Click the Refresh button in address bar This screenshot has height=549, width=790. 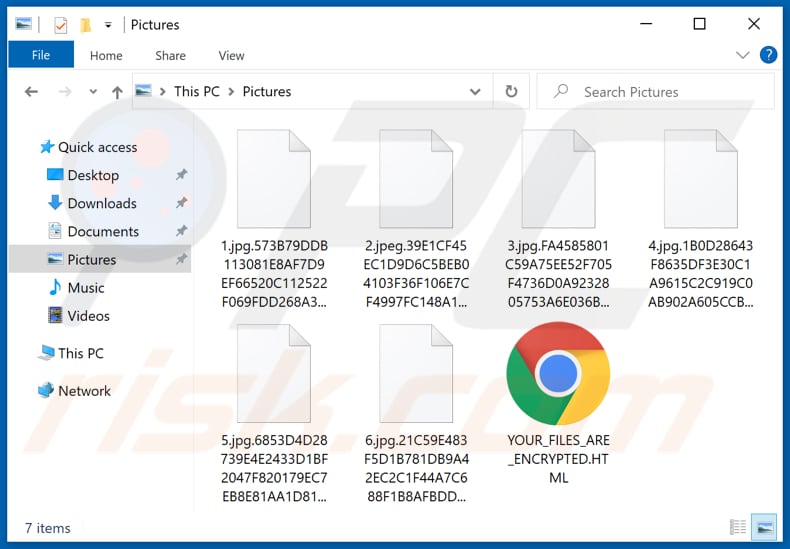(511, 91)
